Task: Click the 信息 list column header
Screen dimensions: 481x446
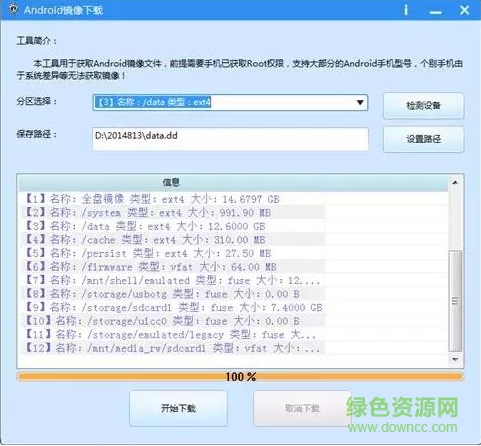Action: (233, 182)
